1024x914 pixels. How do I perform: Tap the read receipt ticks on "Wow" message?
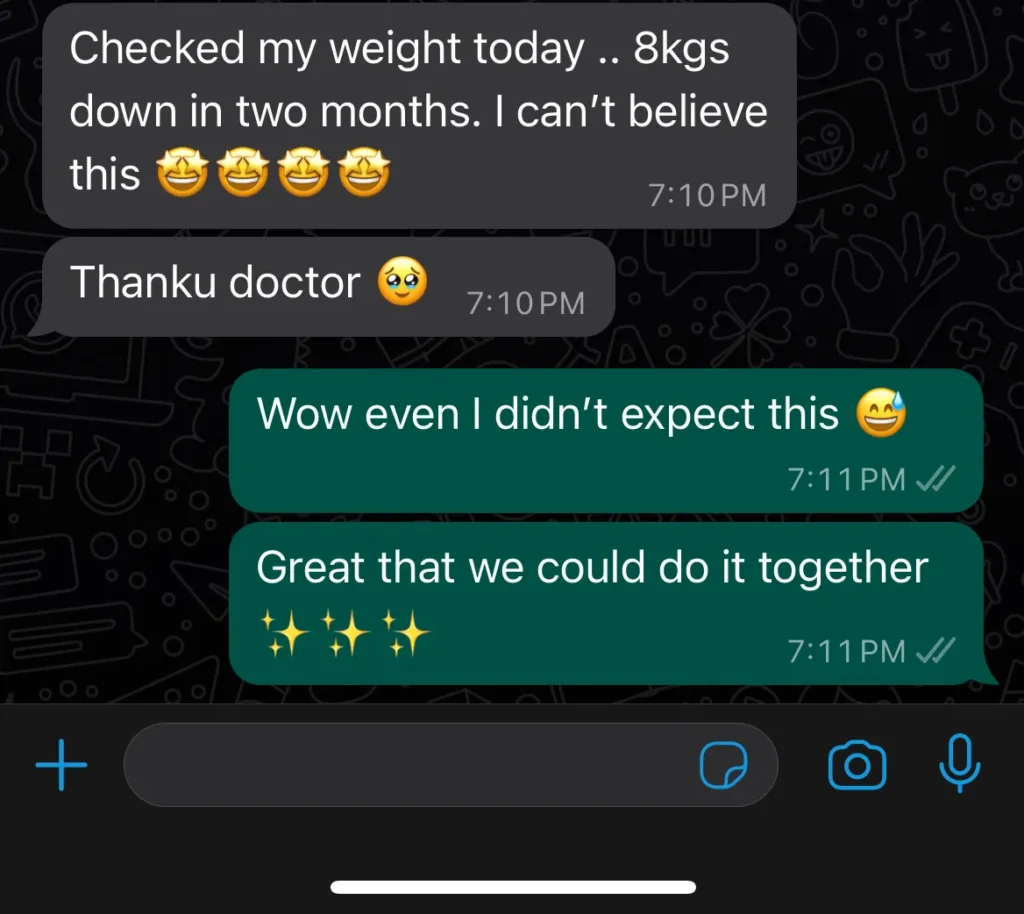point(935,479)
